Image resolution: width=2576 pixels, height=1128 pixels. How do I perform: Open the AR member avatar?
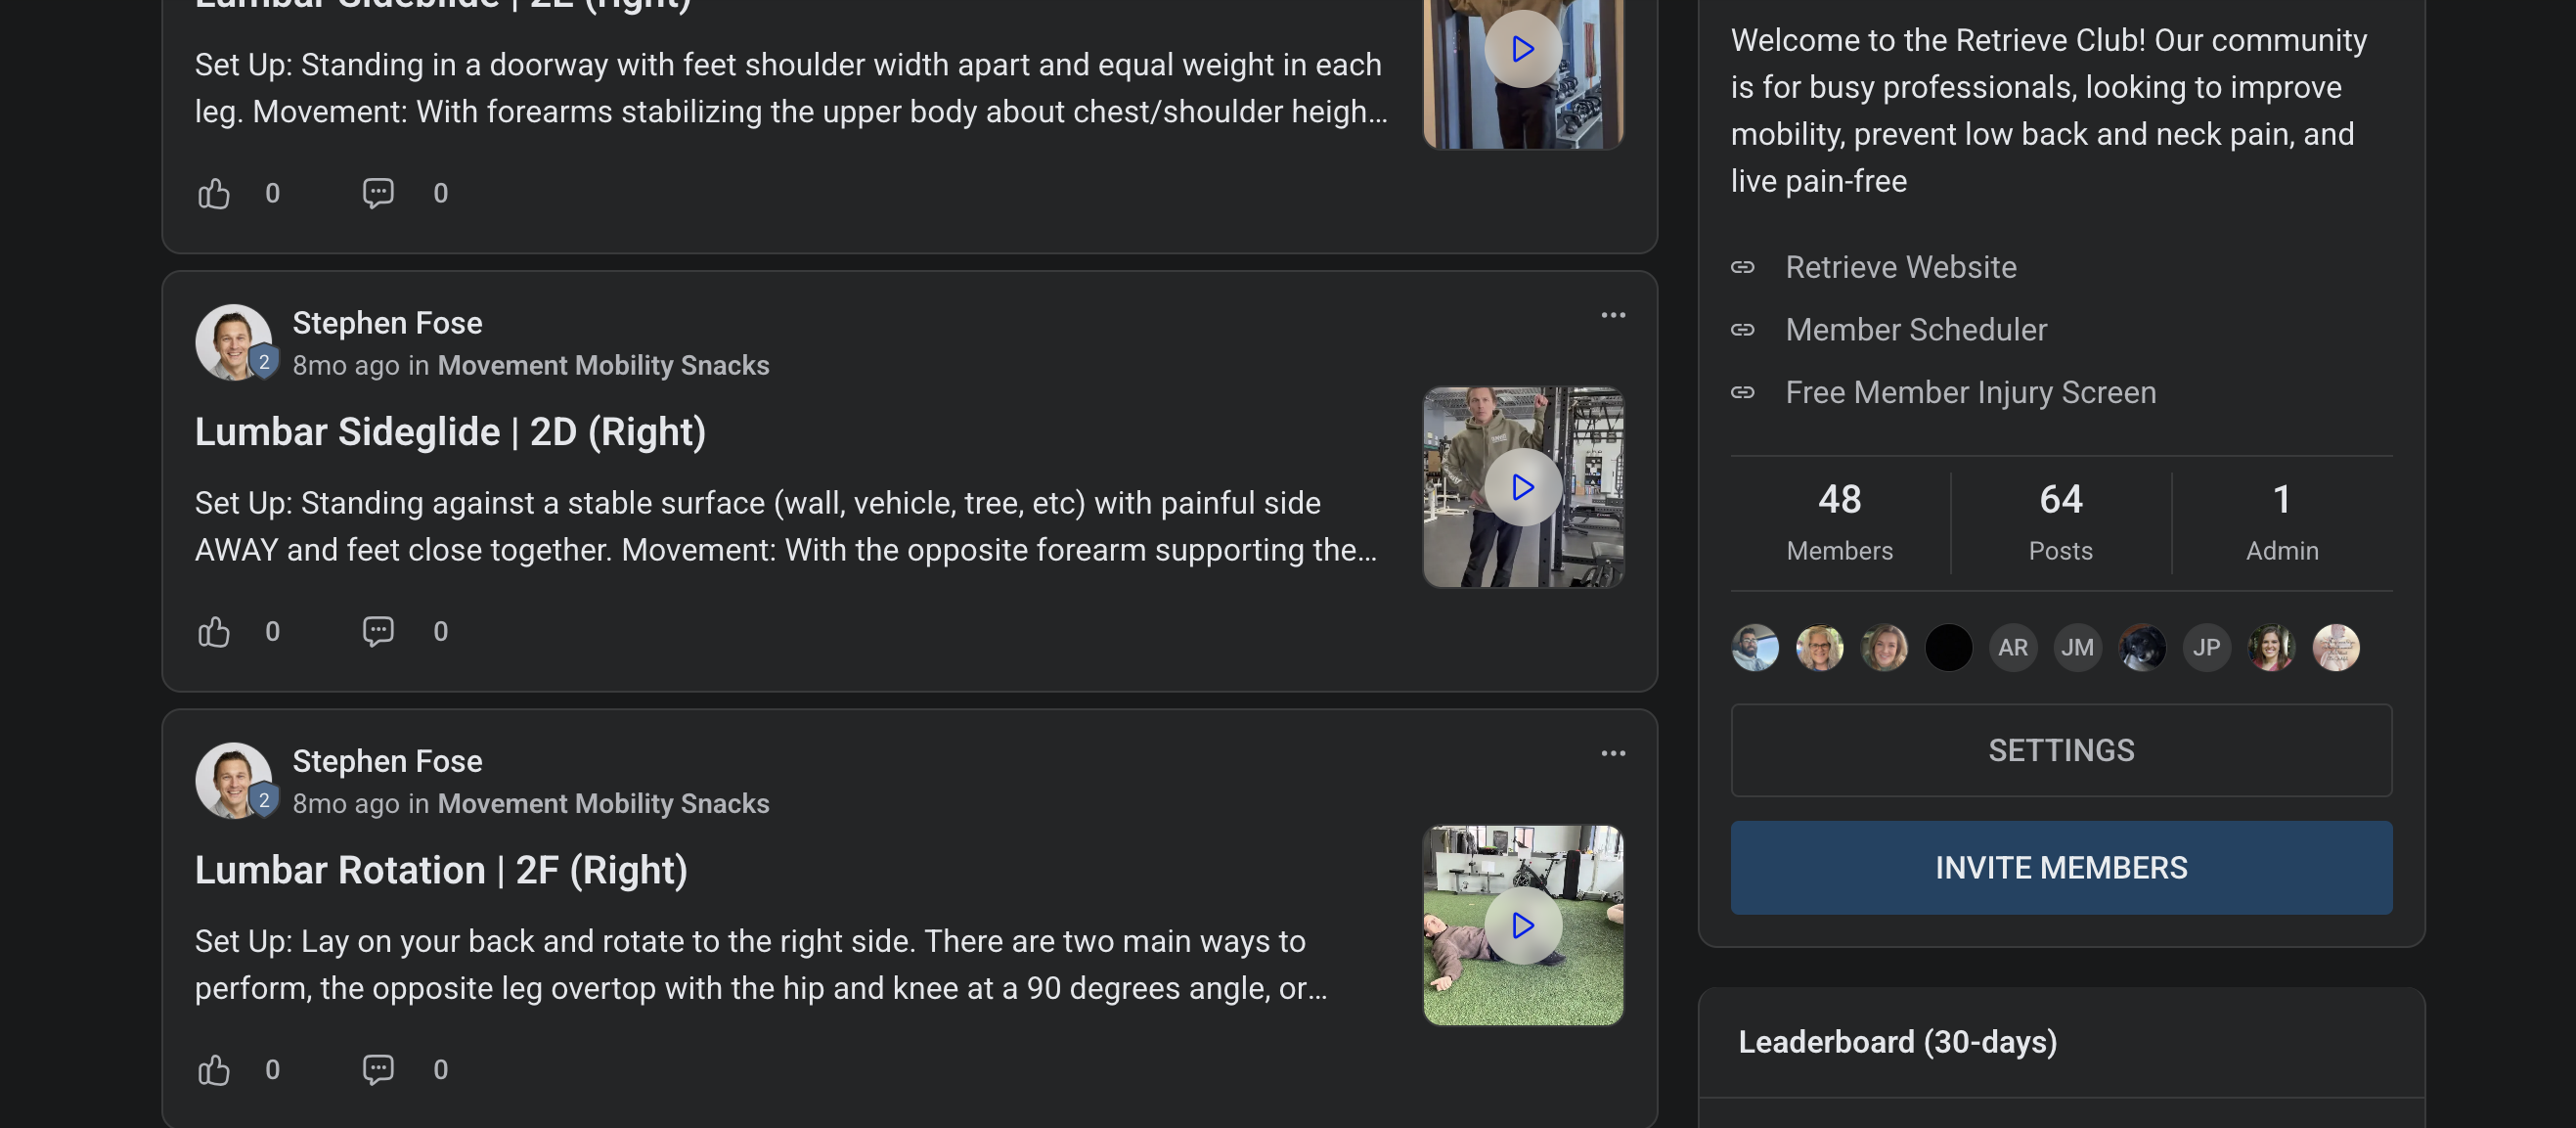(2012, 648)
